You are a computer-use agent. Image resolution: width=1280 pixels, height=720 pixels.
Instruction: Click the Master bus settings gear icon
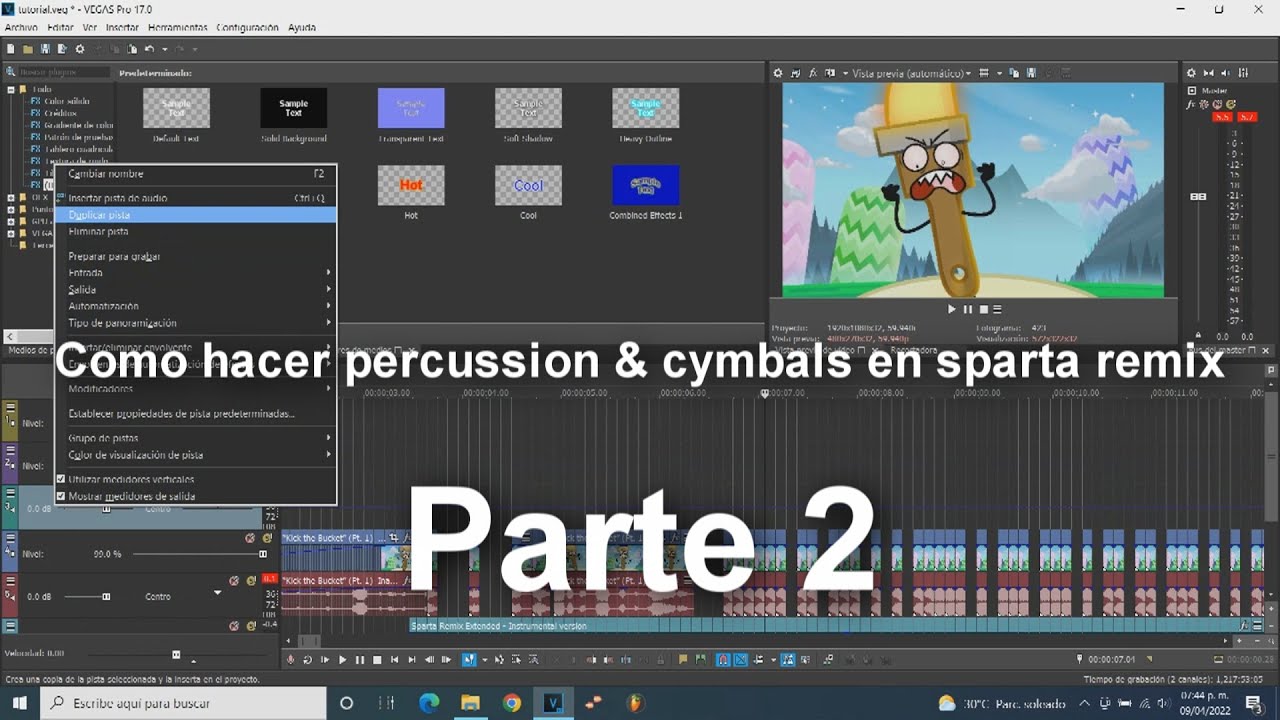1191,73
